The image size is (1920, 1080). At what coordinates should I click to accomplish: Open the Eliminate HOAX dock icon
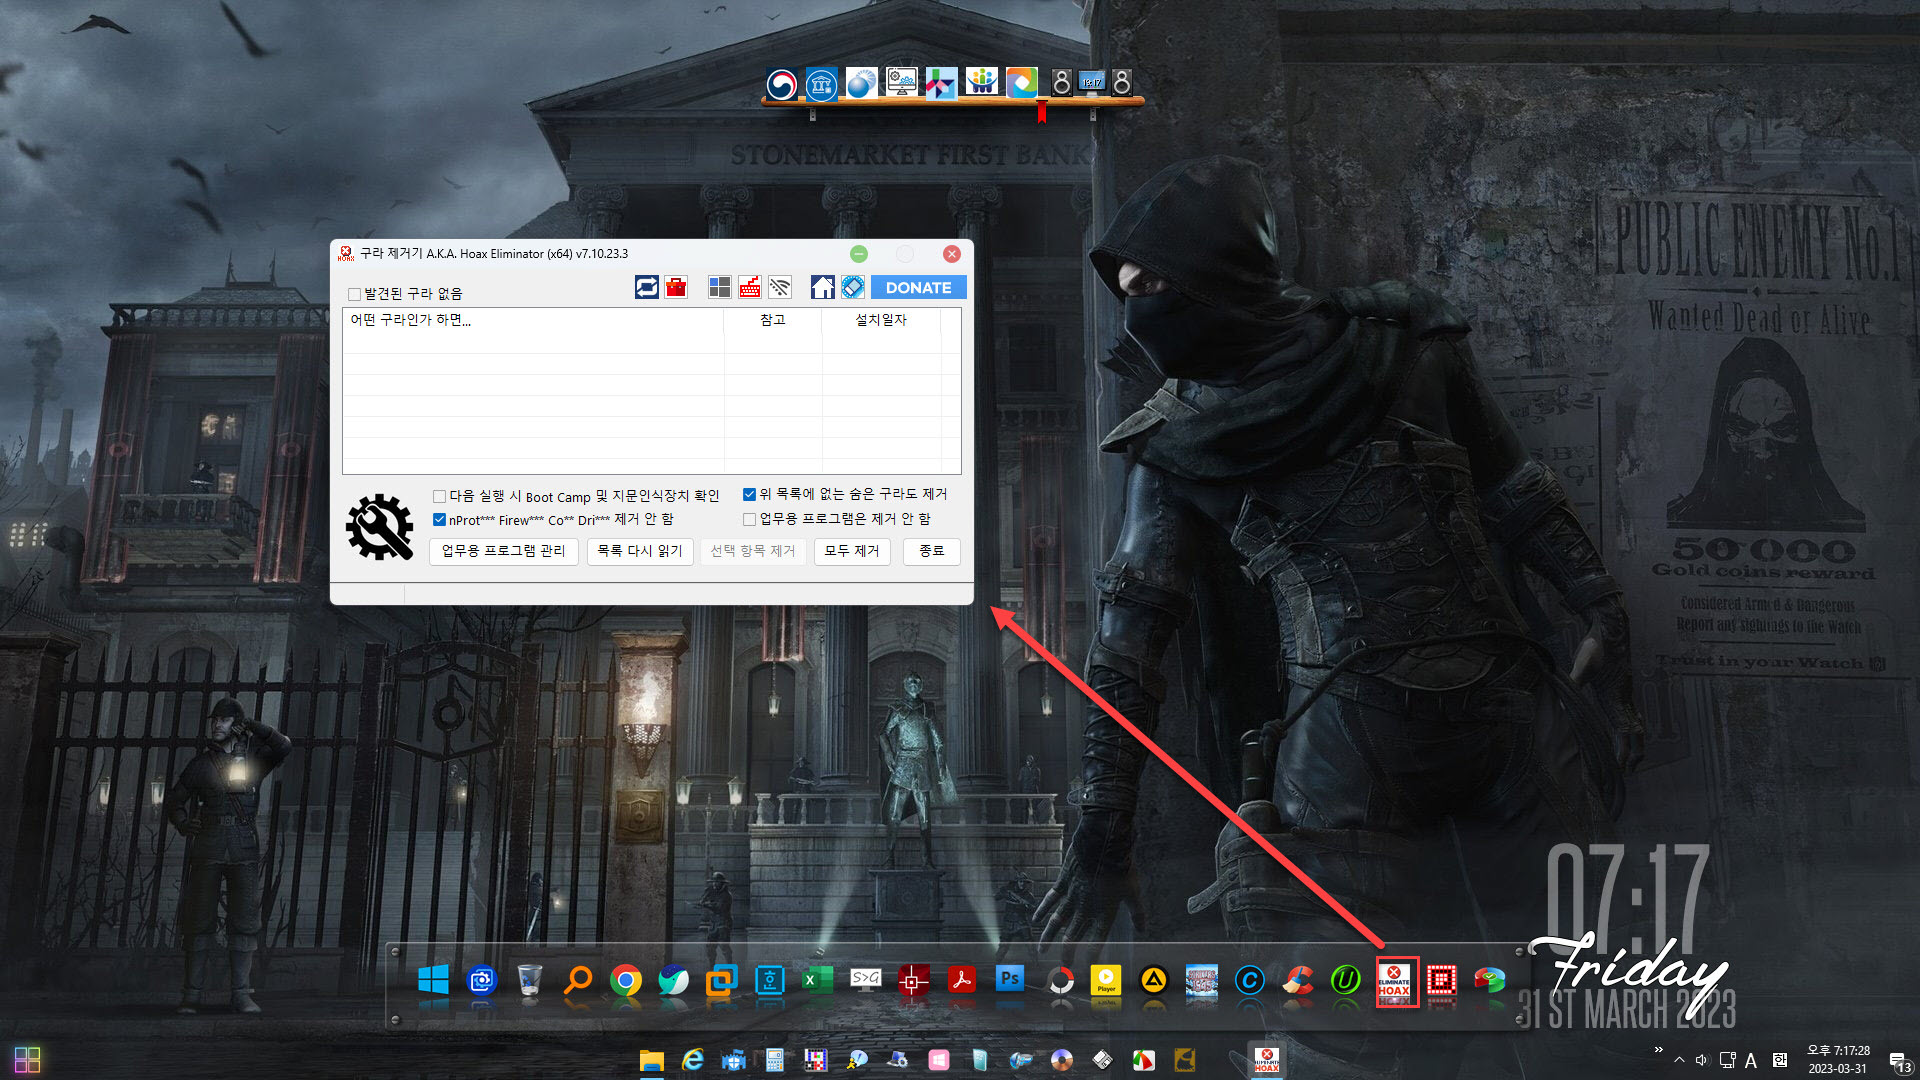(x=1394, y=981)
